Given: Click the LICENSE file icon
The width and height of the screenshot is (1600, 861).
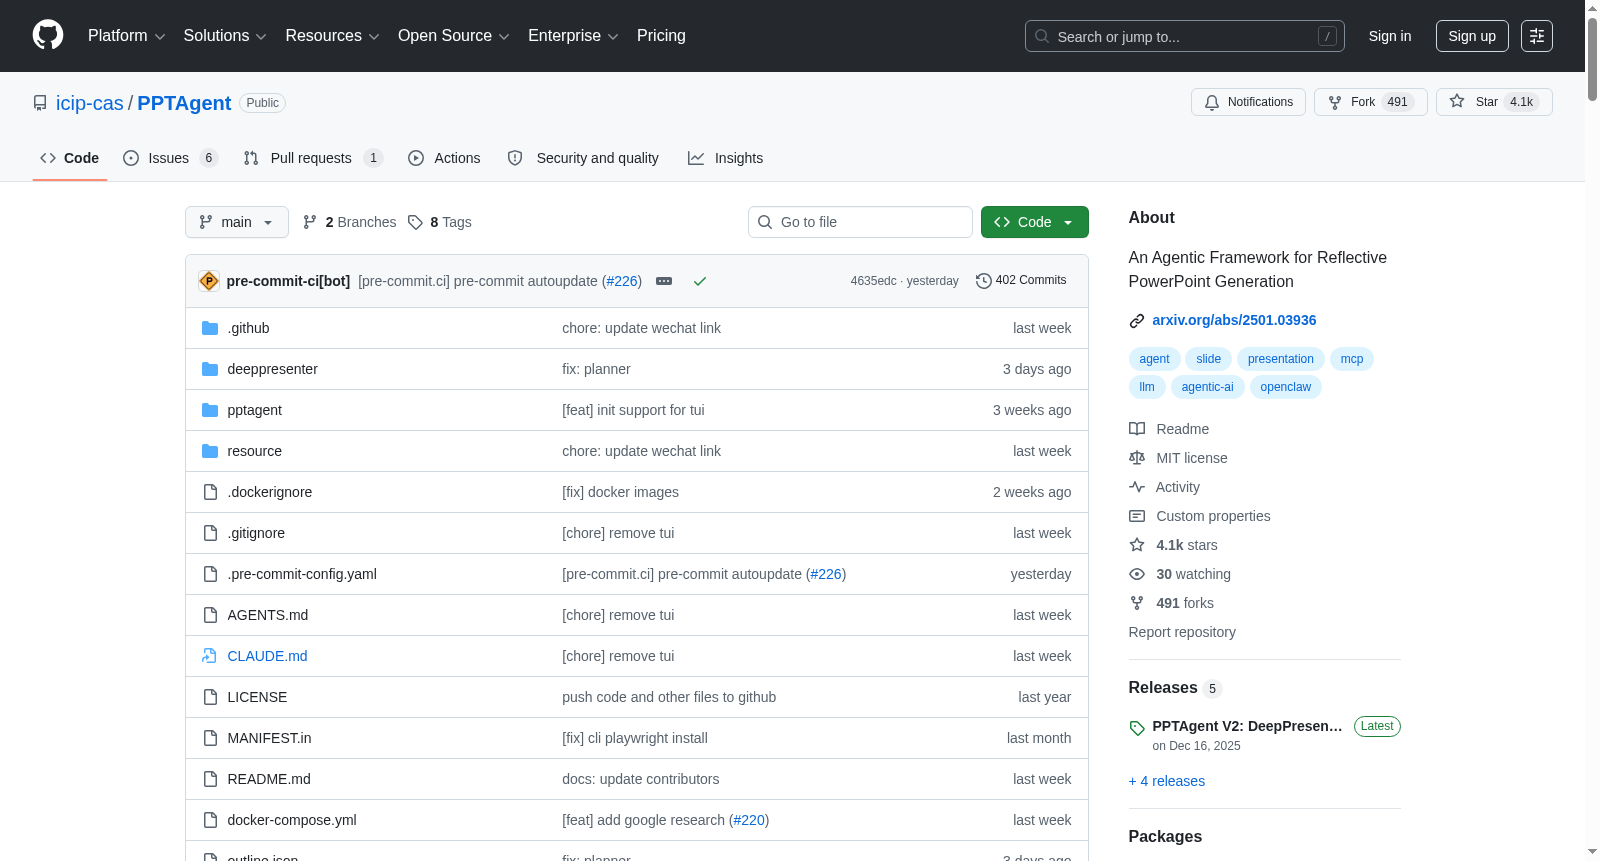Looking at the screenshot, I should tap(210, 697).
